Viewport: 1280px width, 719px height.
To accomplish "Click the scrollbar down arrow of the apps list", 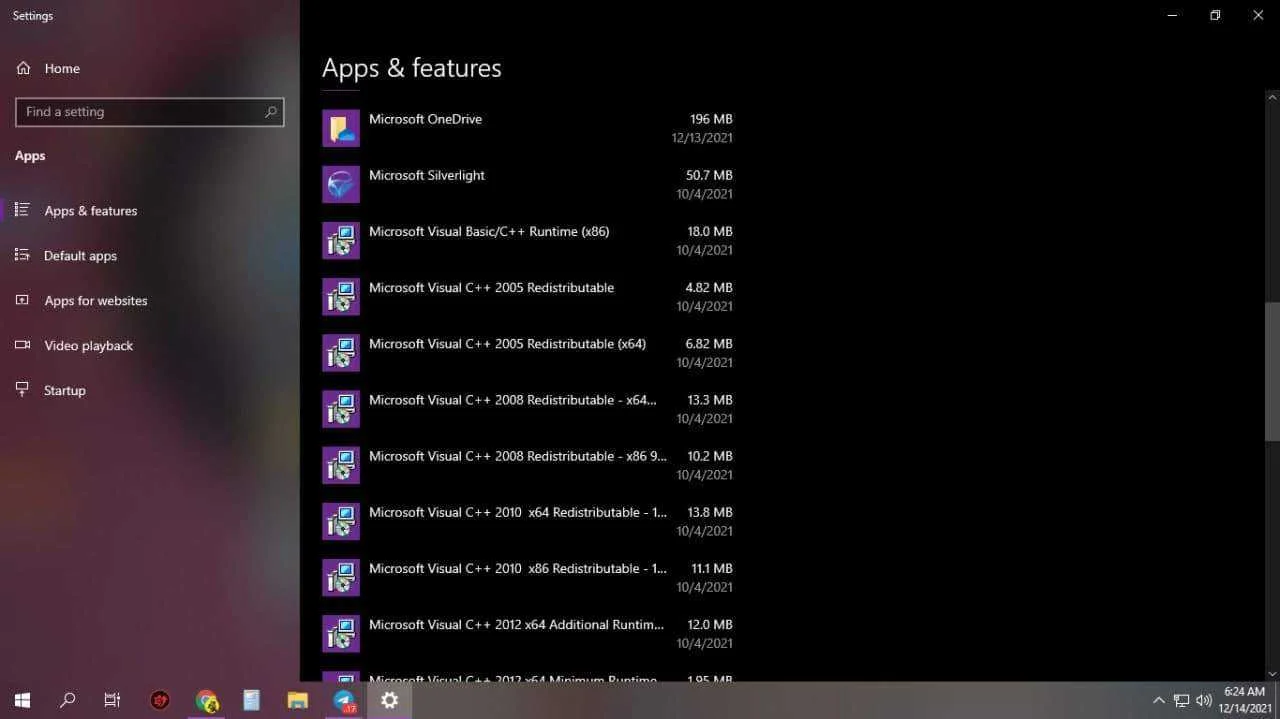I will pos(1272,673).
